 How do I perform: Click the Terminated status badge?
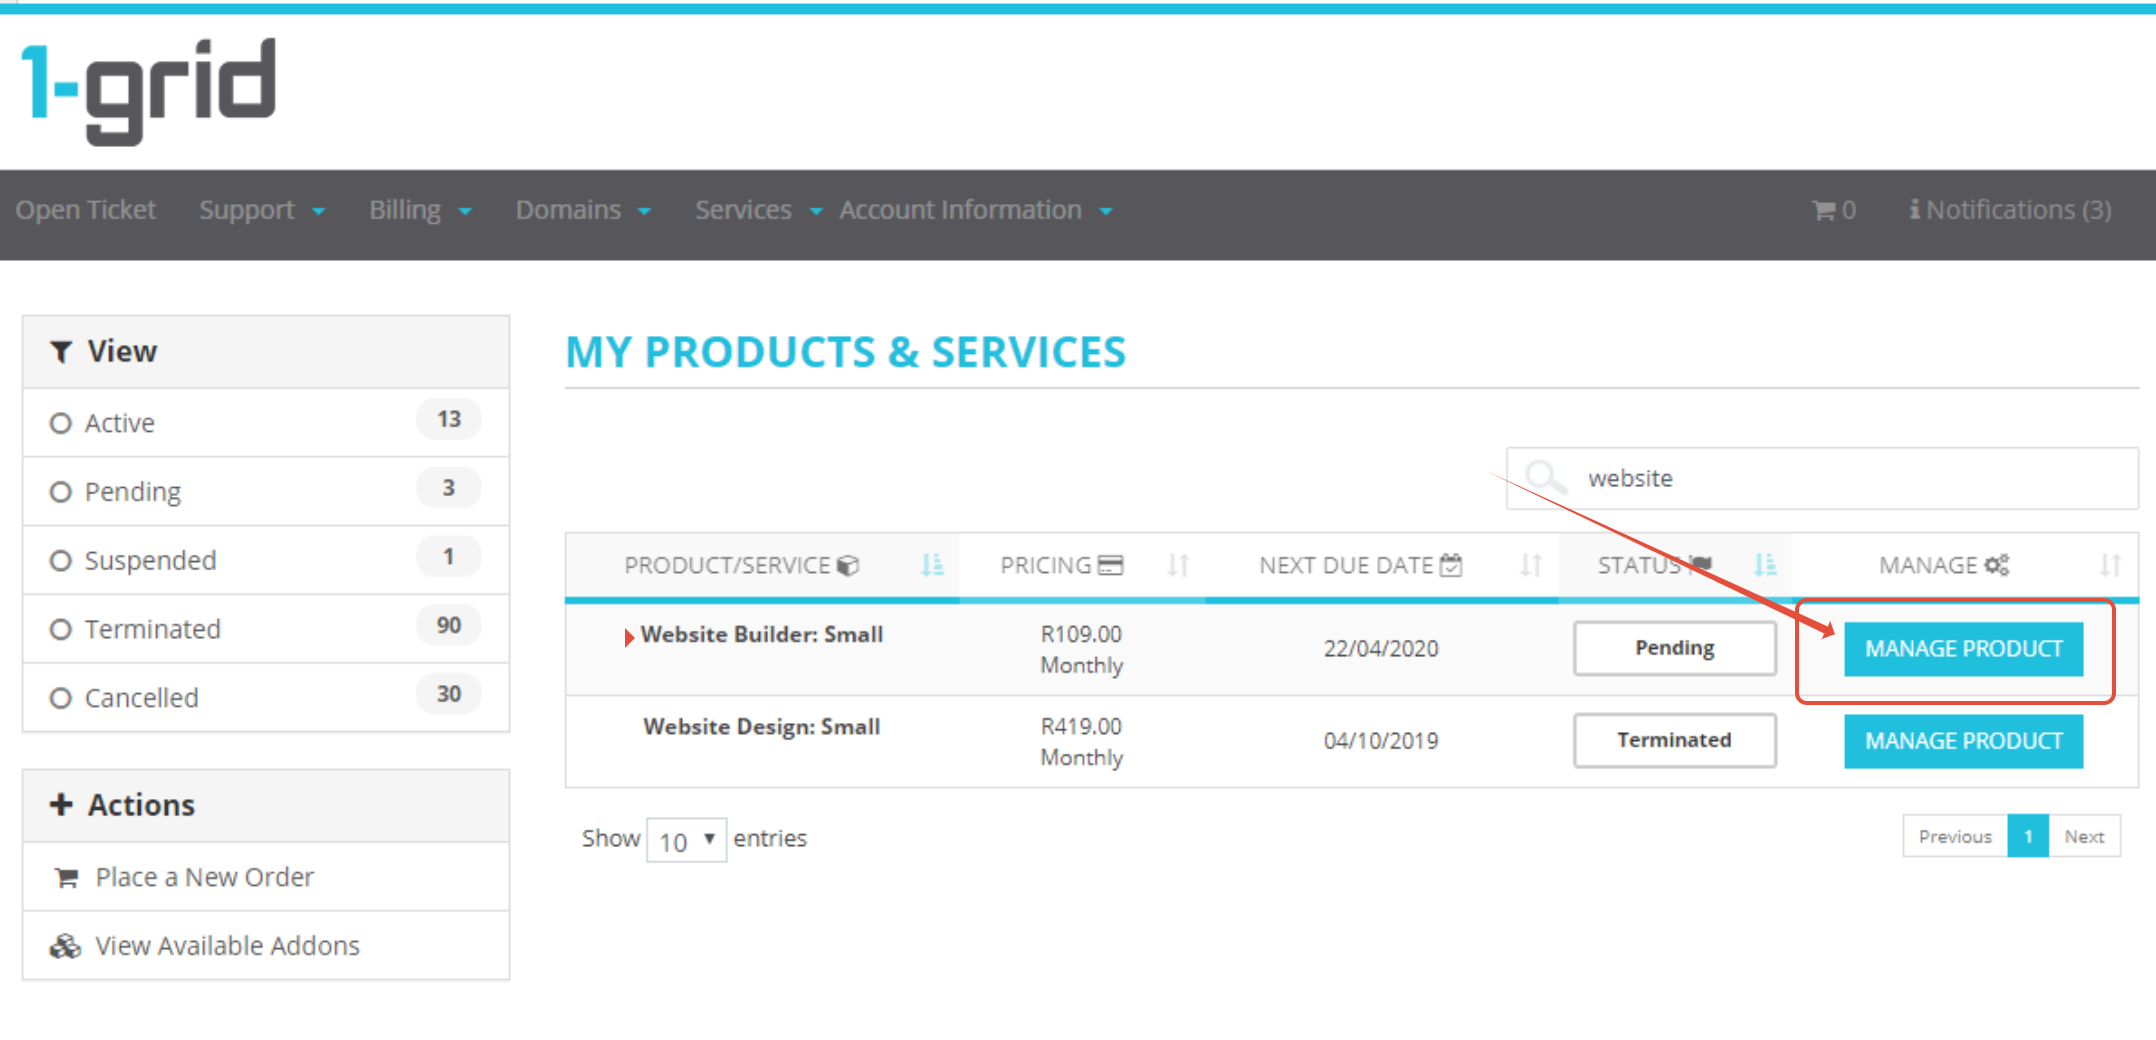pyautogui.click(x=1674, y=740)
